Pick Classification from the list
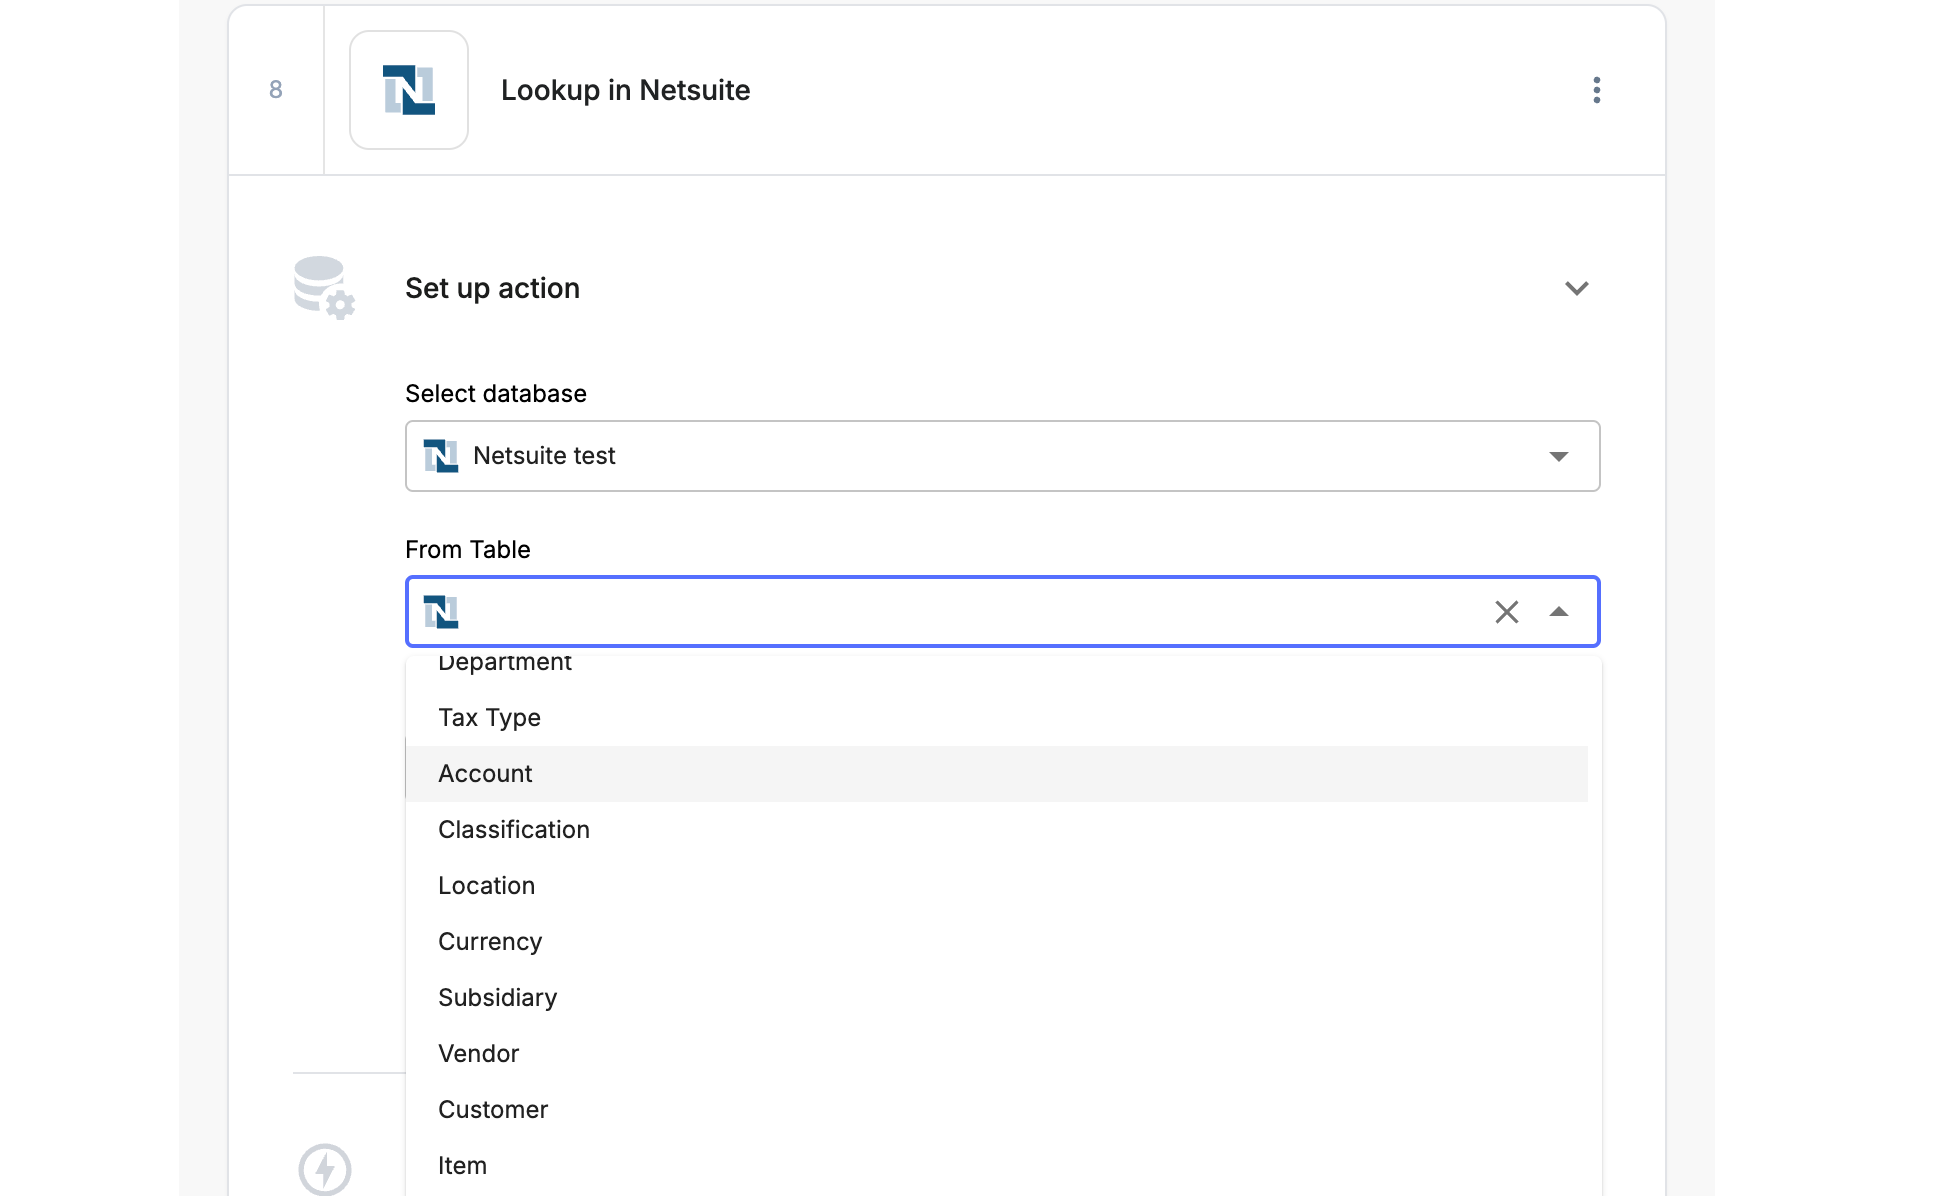The width and height of the screenshot is (1940, 1196). click(514, 830)
